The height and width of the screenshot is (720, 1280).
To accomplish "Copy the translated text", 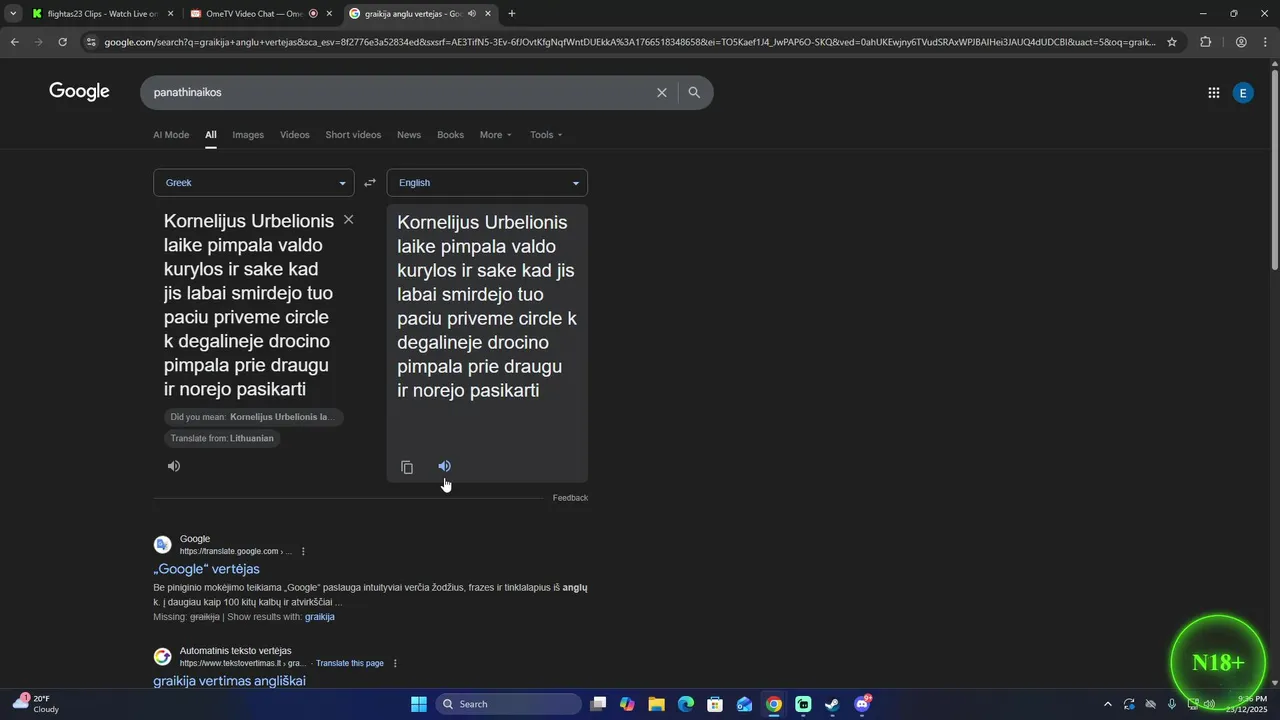I will pos(407,467).
